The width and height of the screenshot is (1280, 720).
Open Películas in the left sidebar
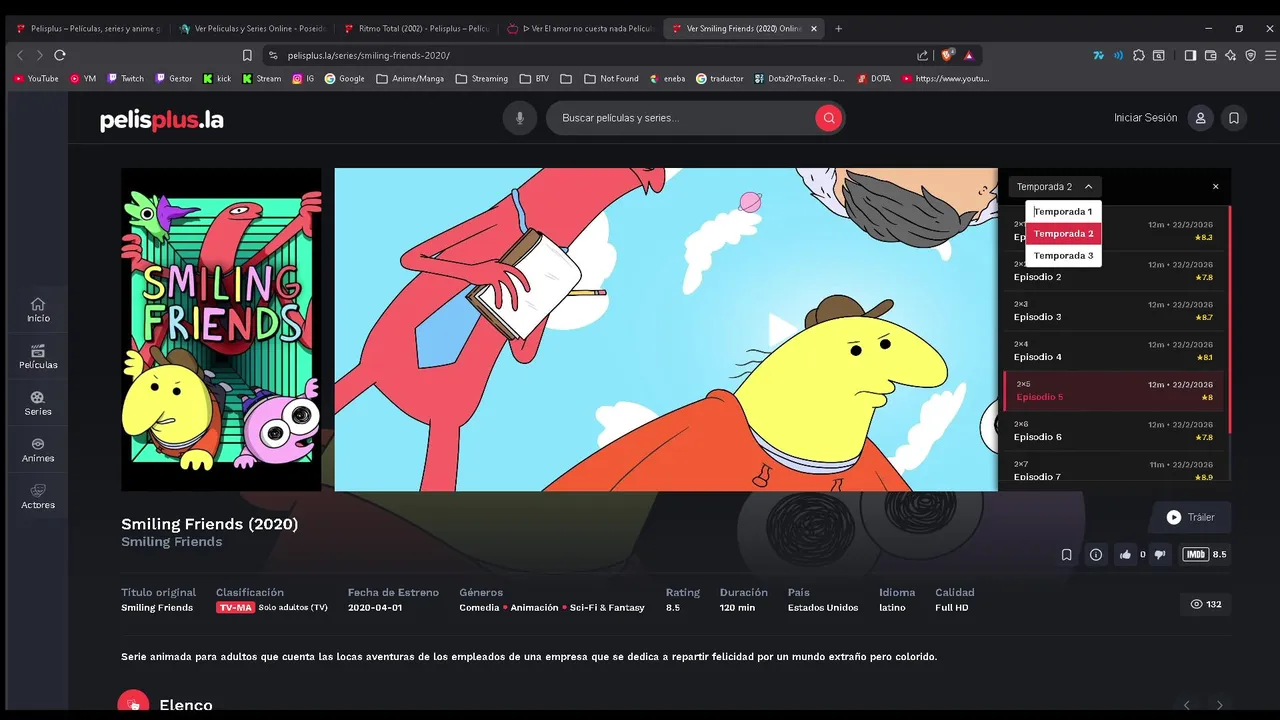point(38,357)
